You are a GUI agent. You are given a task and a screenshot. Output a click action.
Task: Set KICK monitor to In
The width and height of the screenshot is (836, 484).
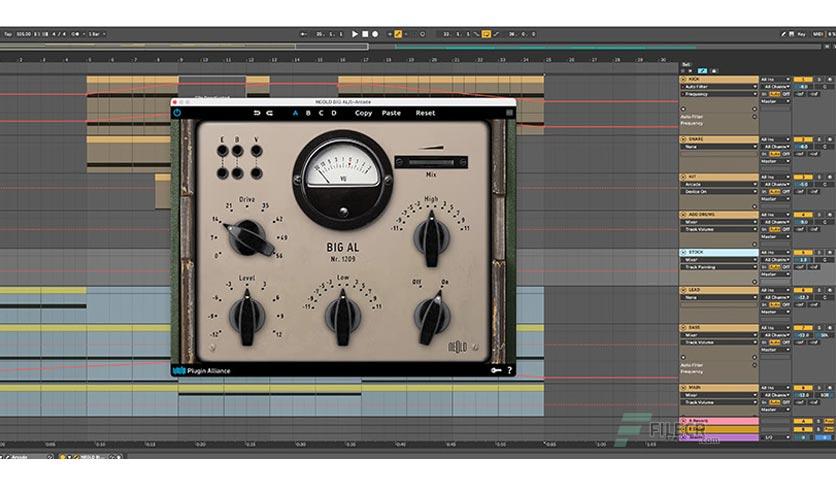pyautogui.click(x=764, y=94)
